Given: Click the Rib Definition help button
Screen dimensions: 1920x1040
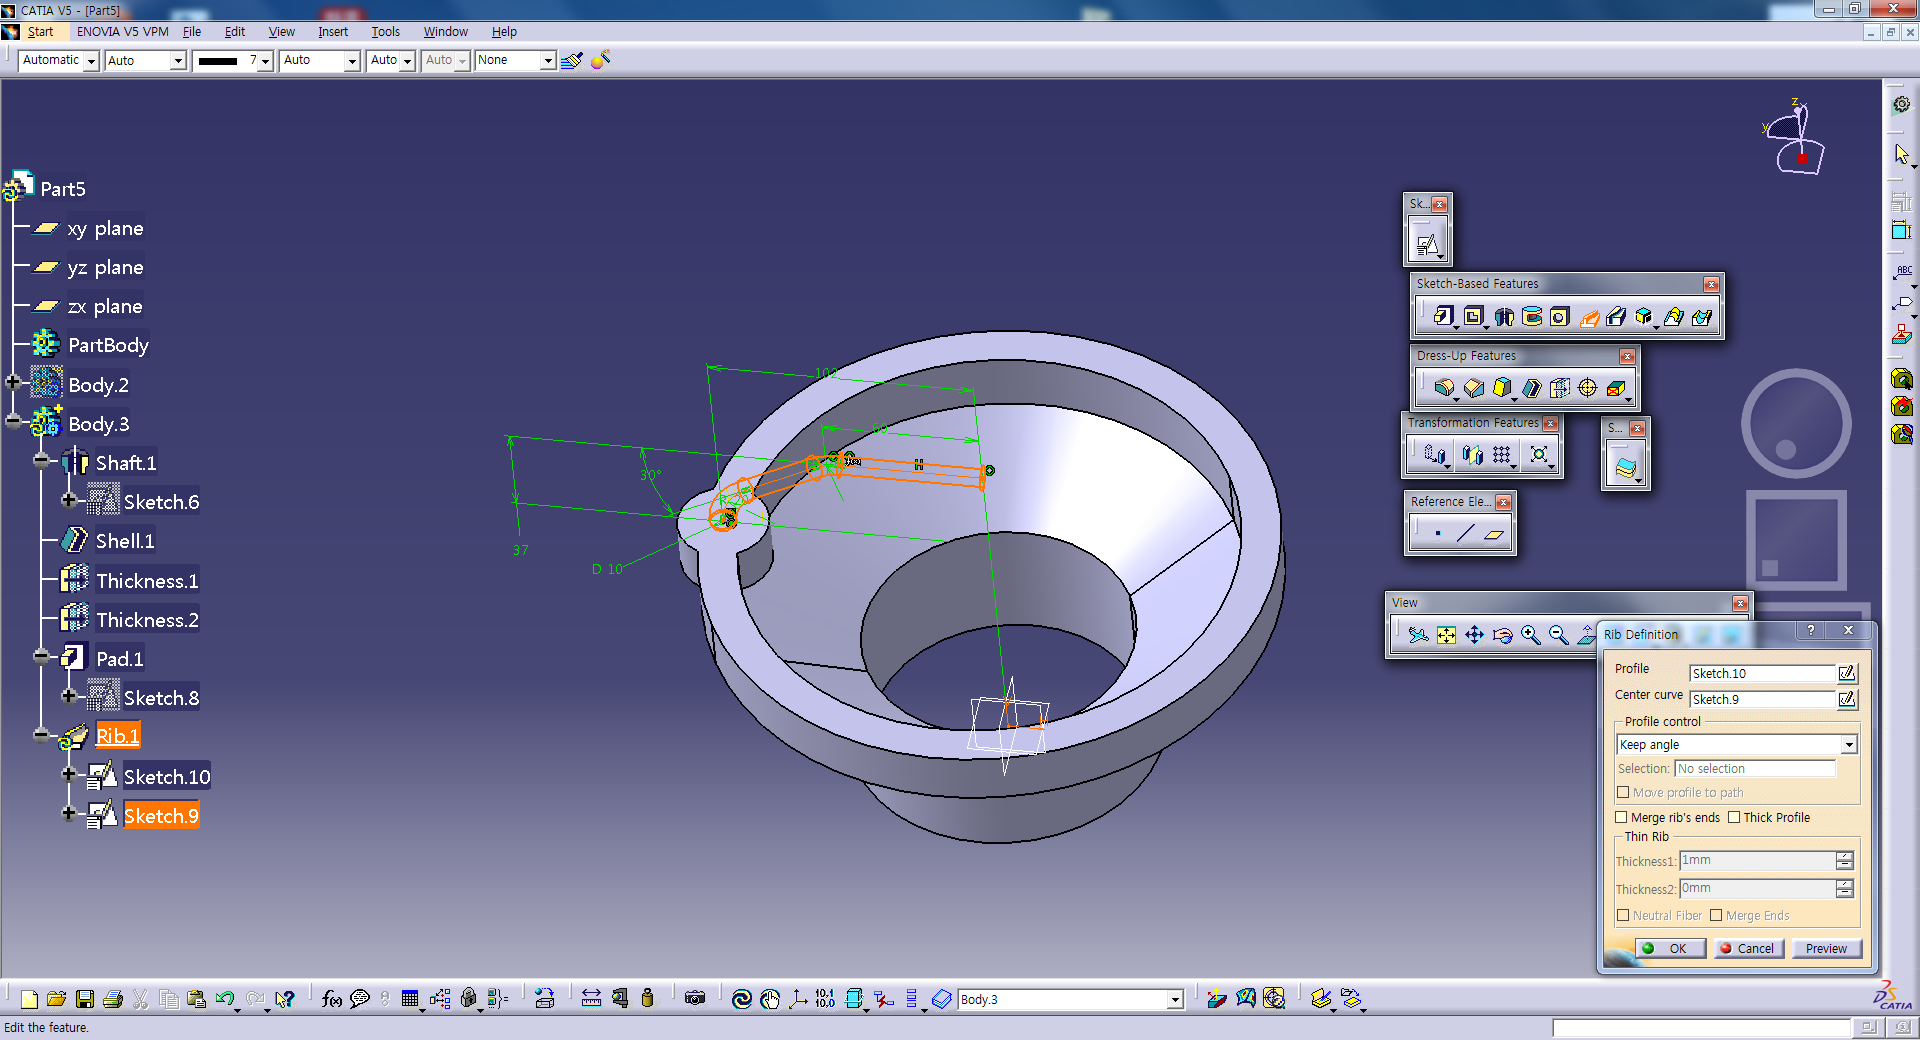Looking at the screenshot, I should [x=1810, y=630].
